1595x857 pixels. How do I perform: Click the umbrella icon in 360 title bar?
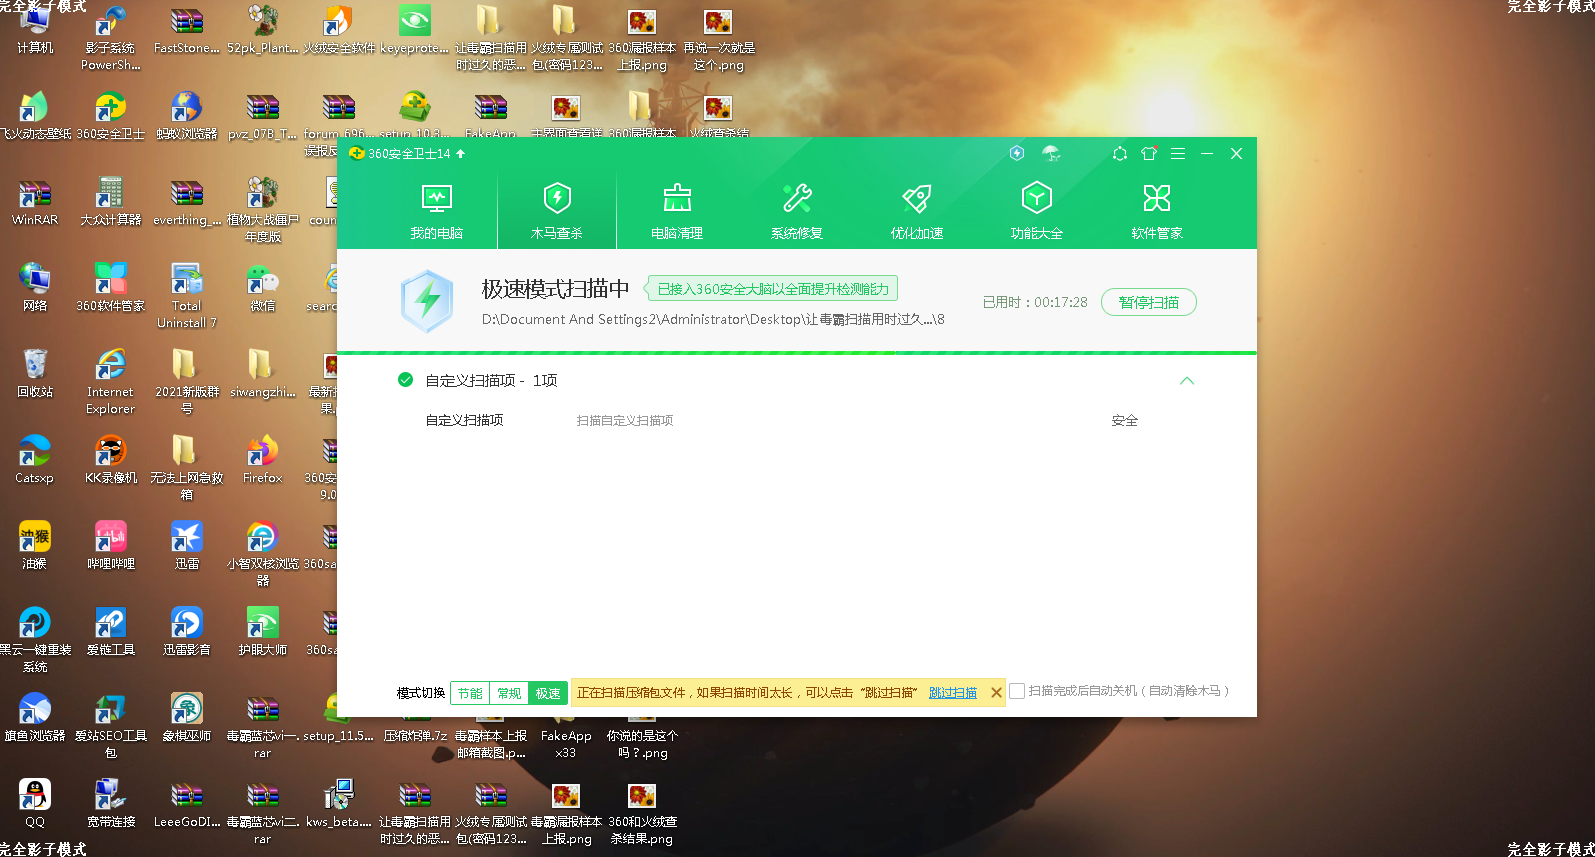coord(1051,153)
